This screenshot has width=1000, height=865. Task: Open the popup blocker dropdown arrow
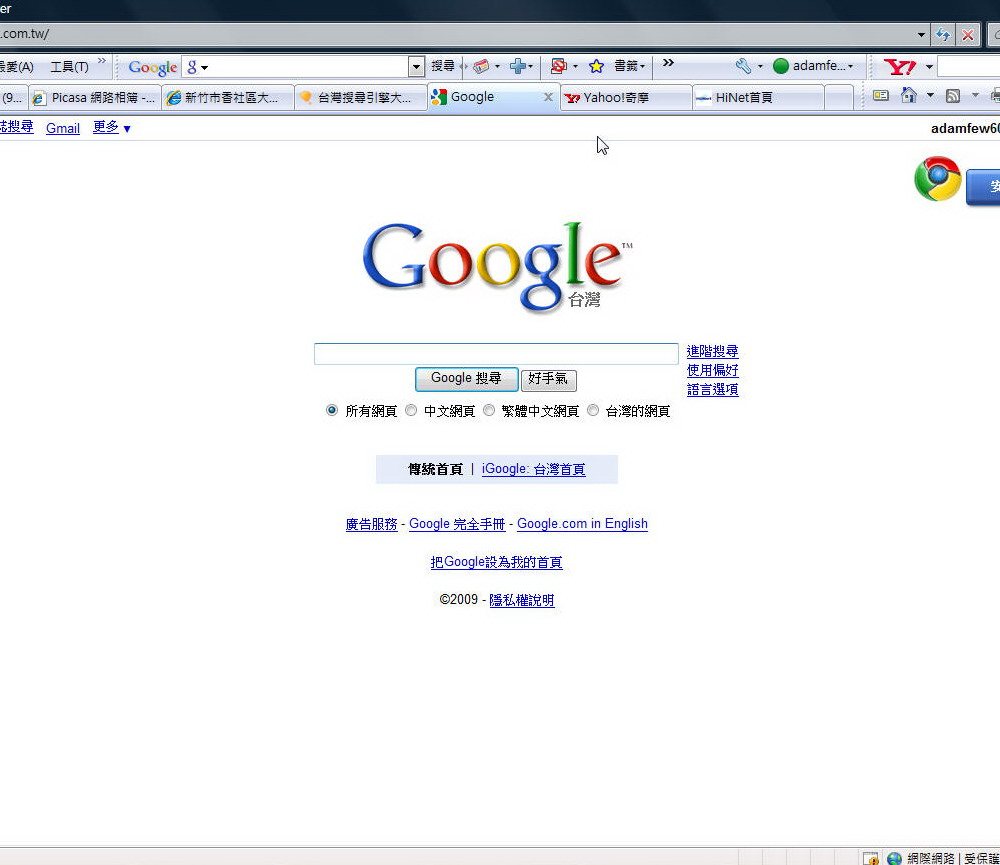(x=575, y=66)
